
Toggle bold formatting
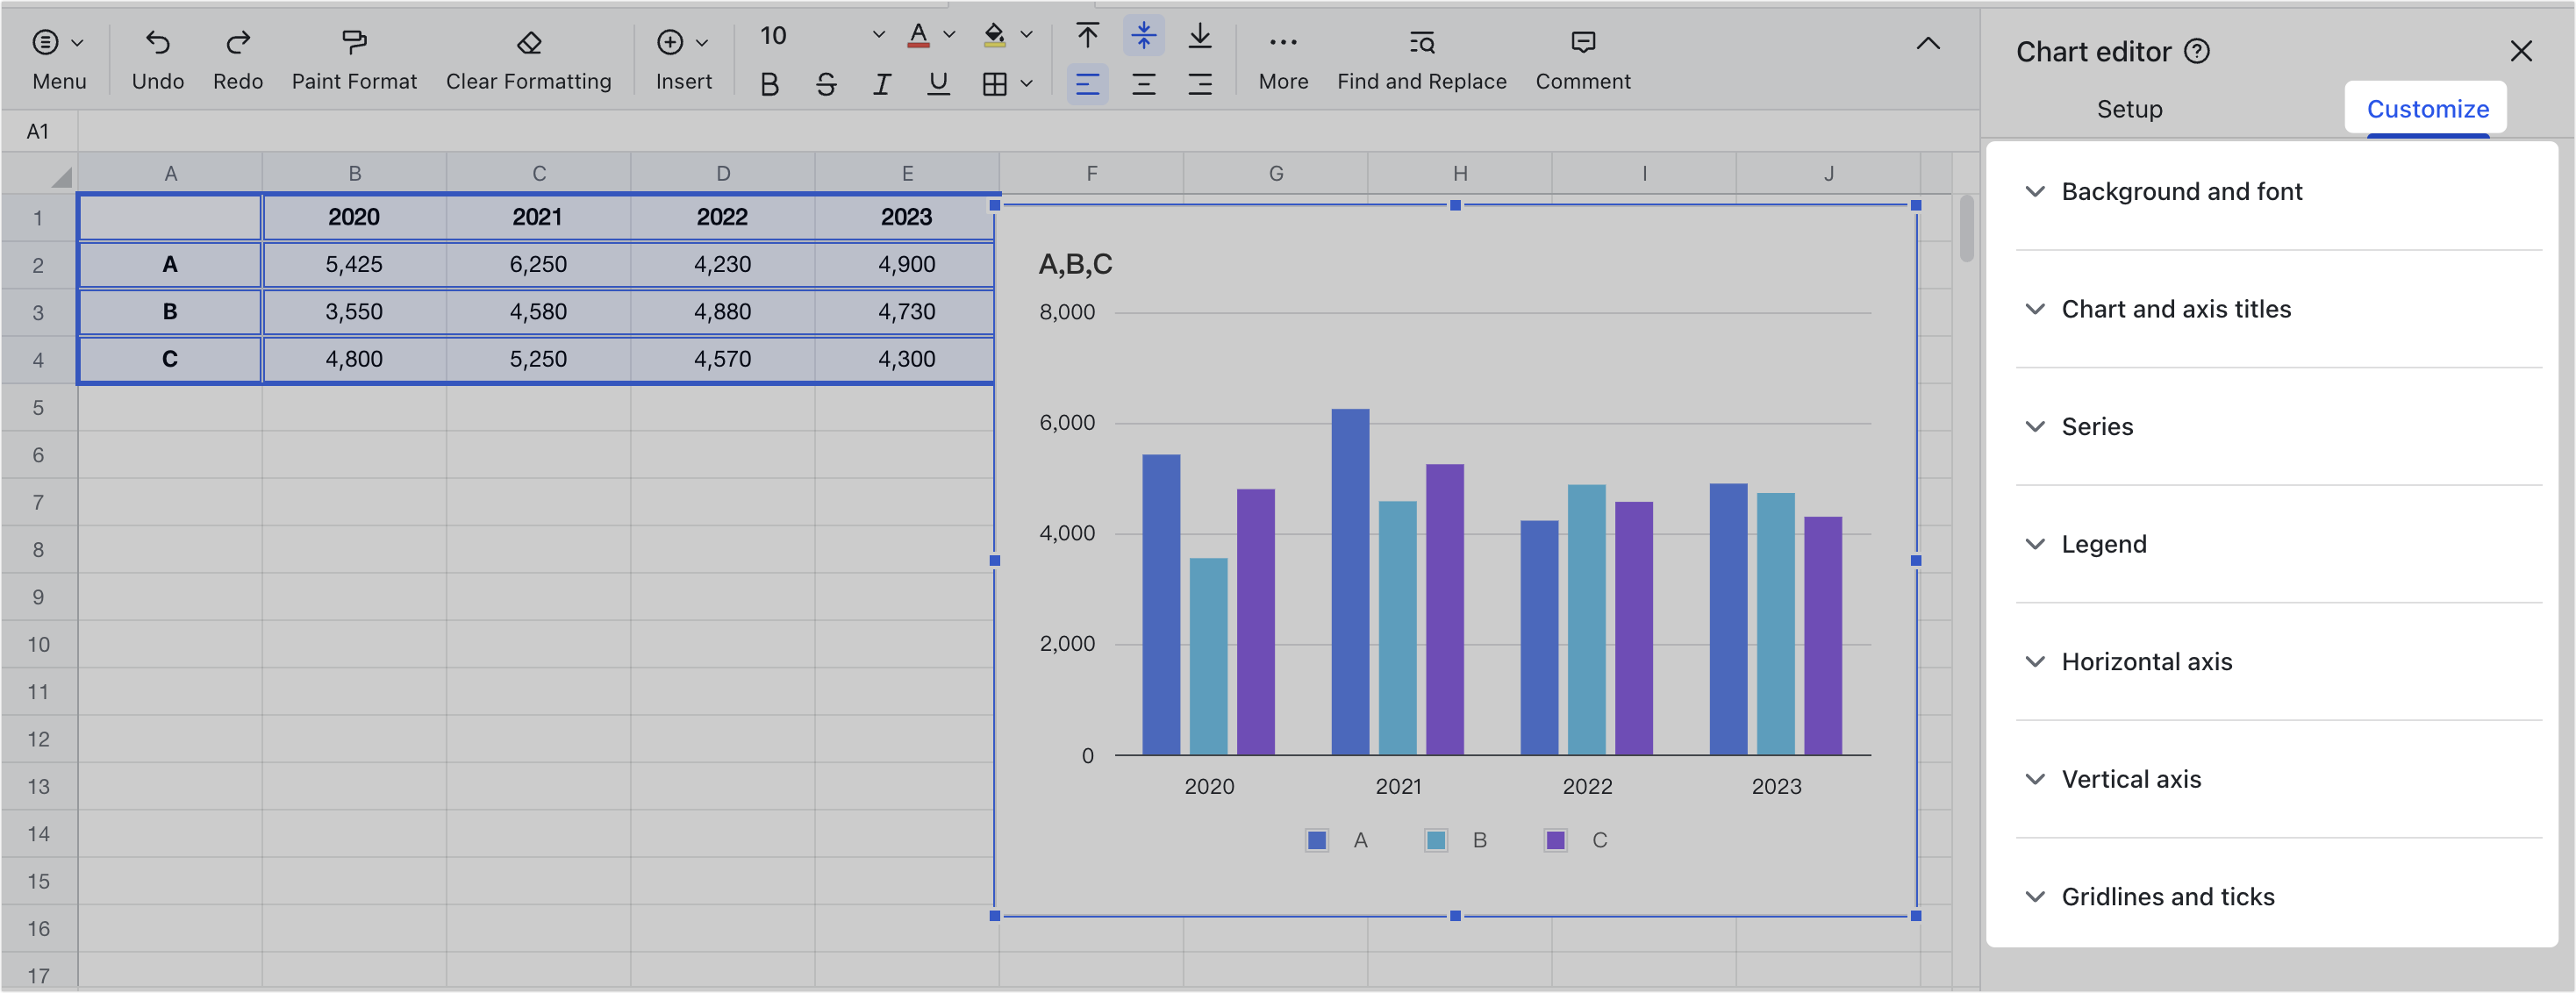click(769, 84)
